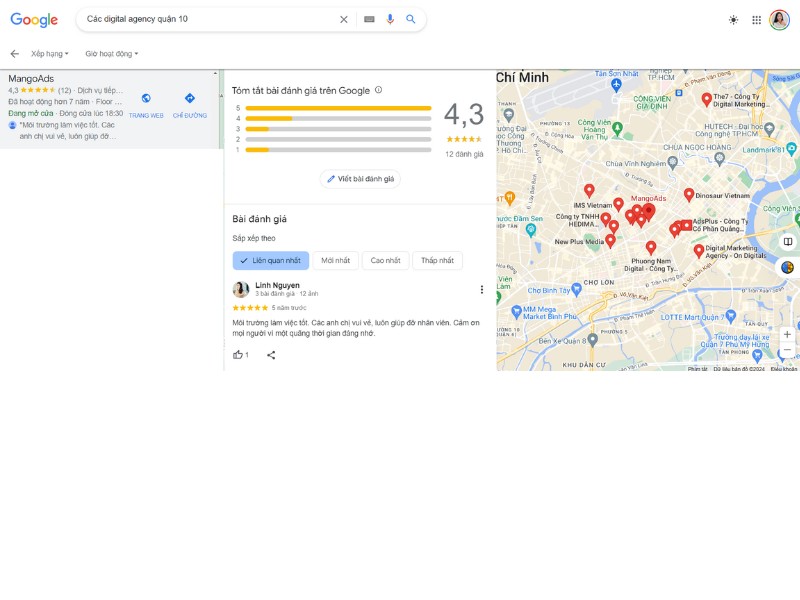Click the blue search magnifier icon
The height and width of the screenshot is (600, 800).
(x=411, y=19)
